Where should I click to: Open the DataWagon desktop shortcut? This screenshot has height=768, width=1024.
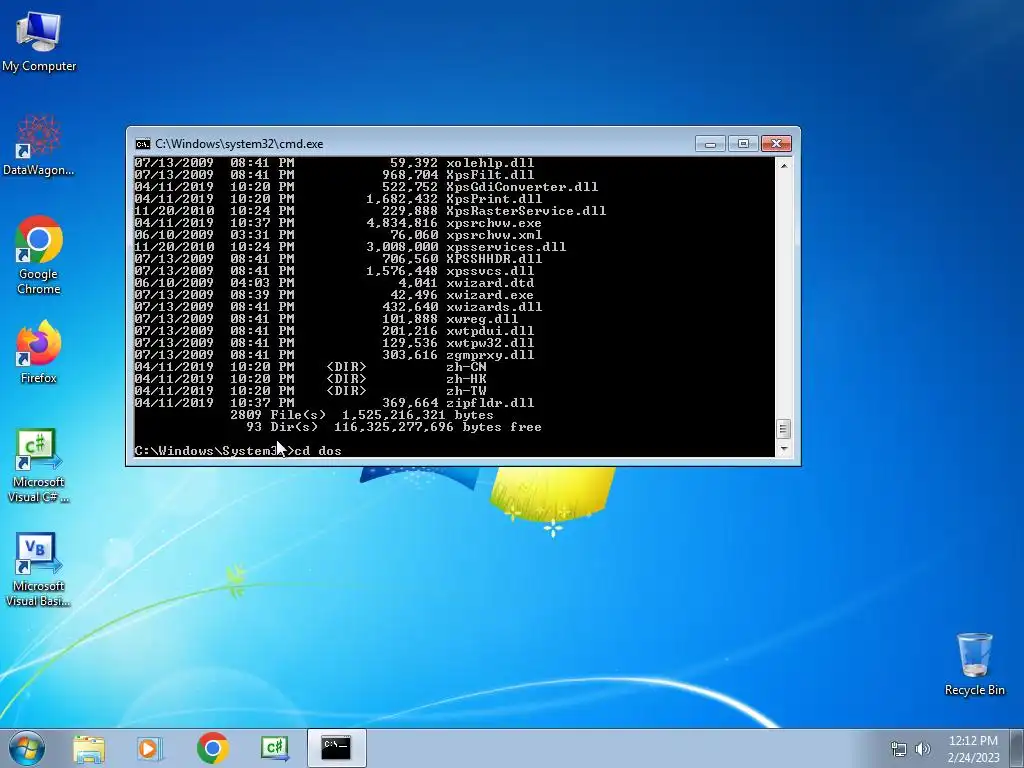click(x=39, y=146)
